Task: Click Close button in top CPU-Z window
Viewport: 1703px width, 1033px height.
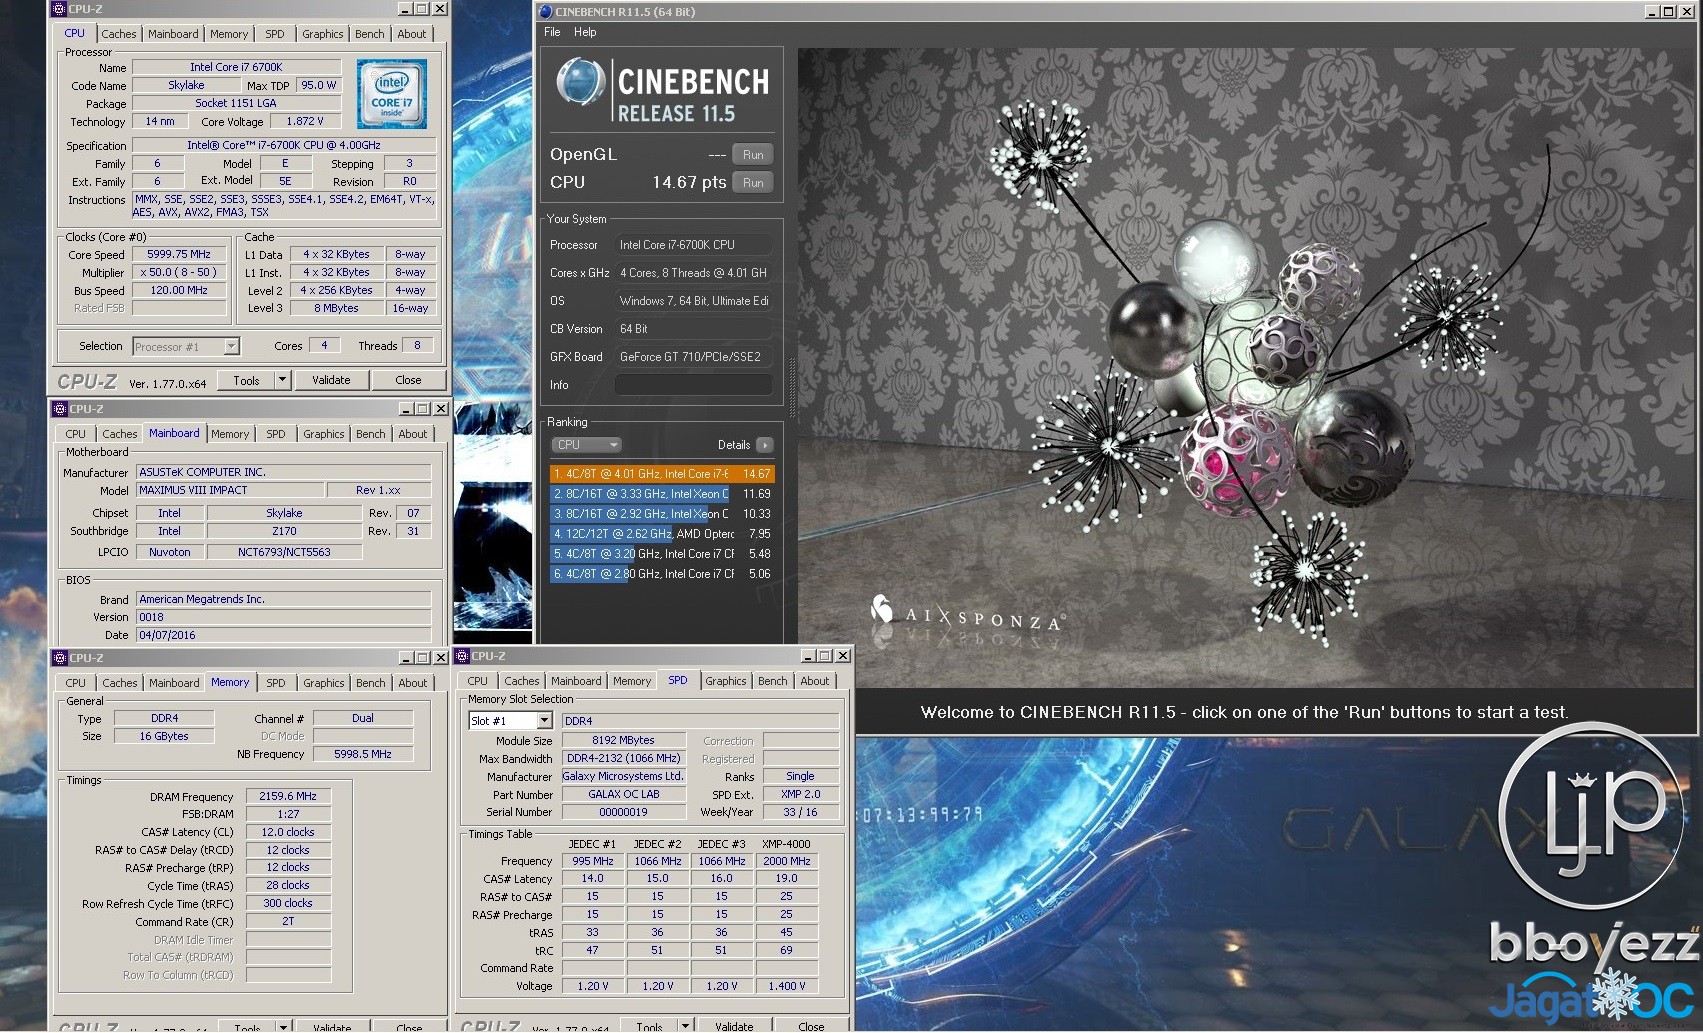Action: [x=408, y=380]
